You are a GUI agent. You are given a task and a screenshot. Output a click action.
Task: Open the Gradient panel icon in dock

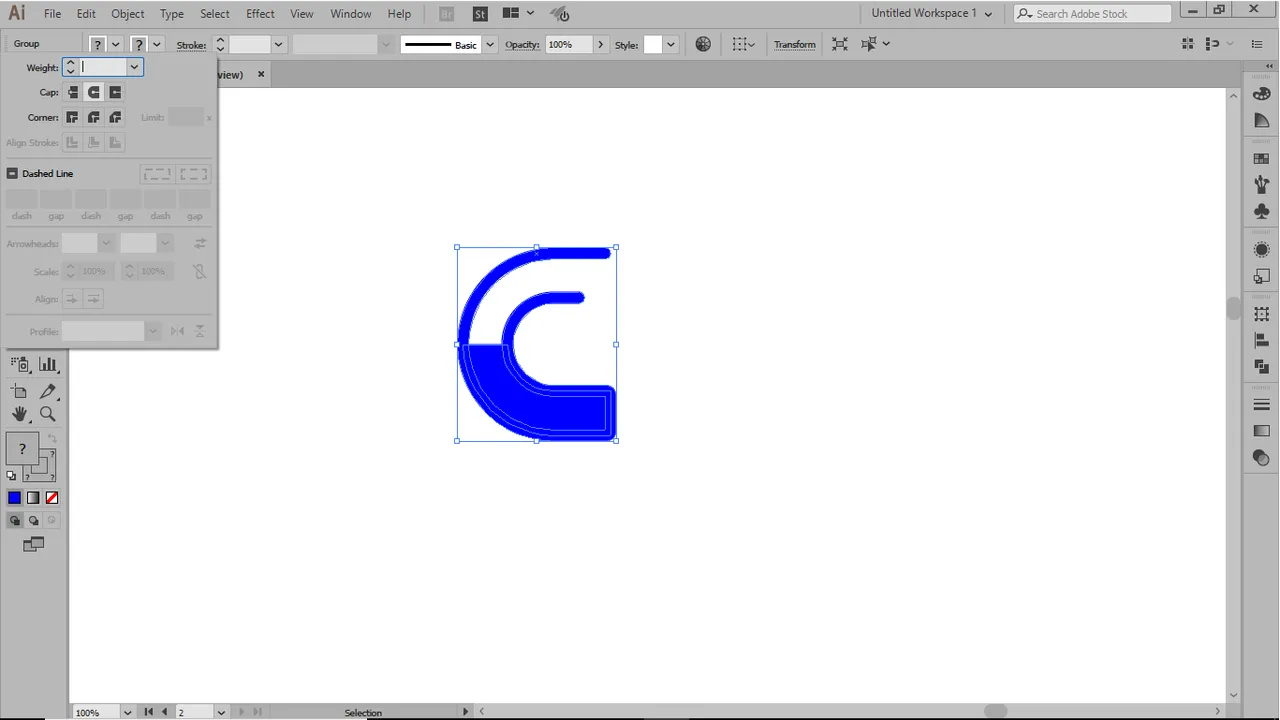click(x=1261, y=431)
